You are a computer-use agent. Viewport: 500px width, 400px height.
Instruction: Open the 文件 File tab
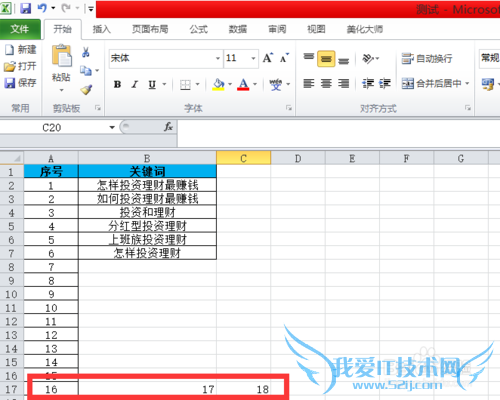[x=20, y=29]
